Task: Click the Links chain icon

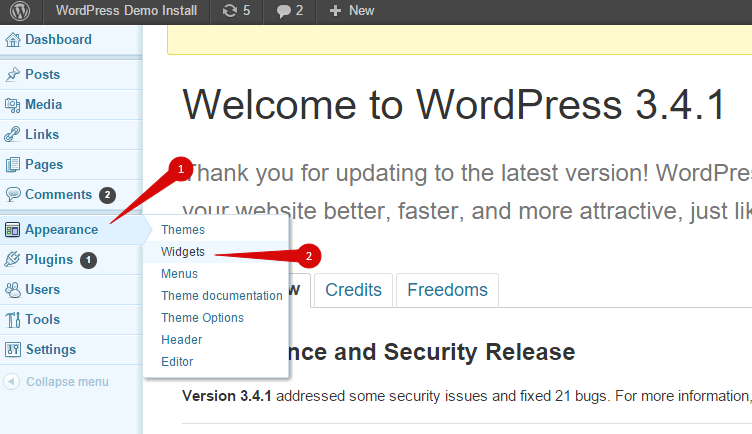Action: click(13, 134)
